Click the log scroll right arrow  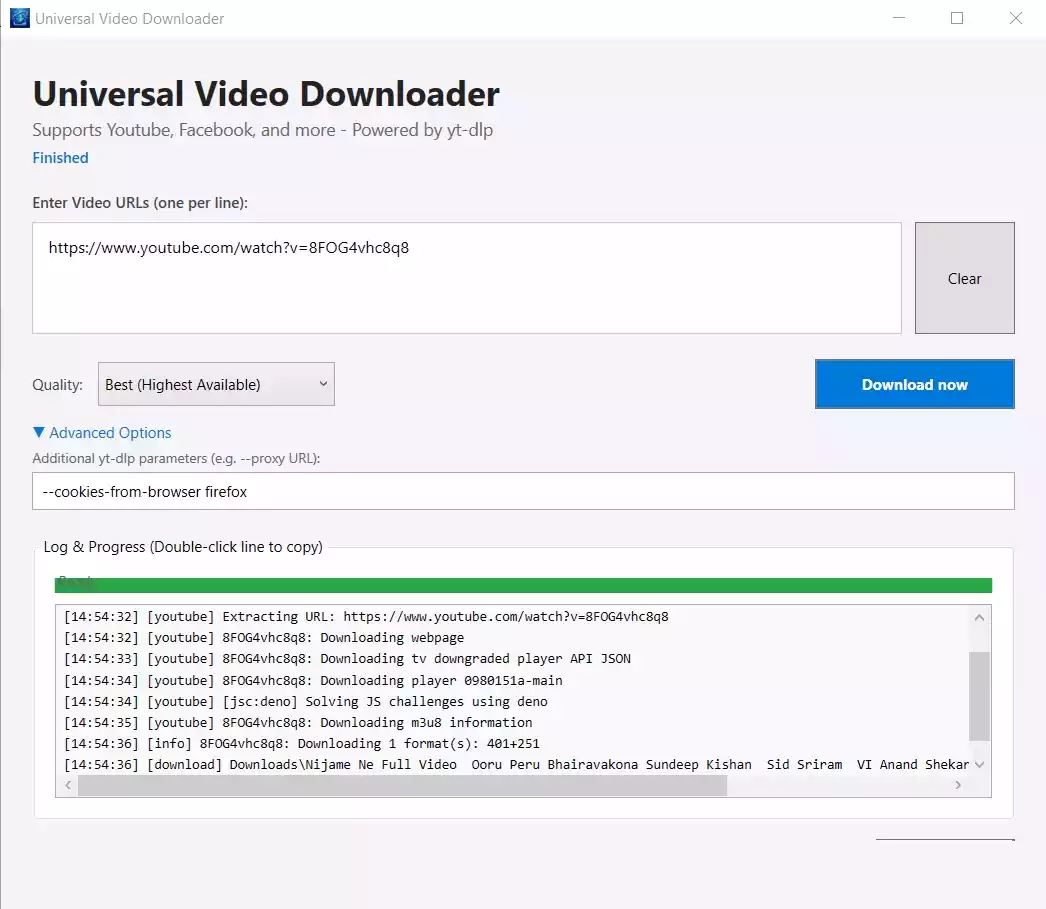tap(958, 786)
